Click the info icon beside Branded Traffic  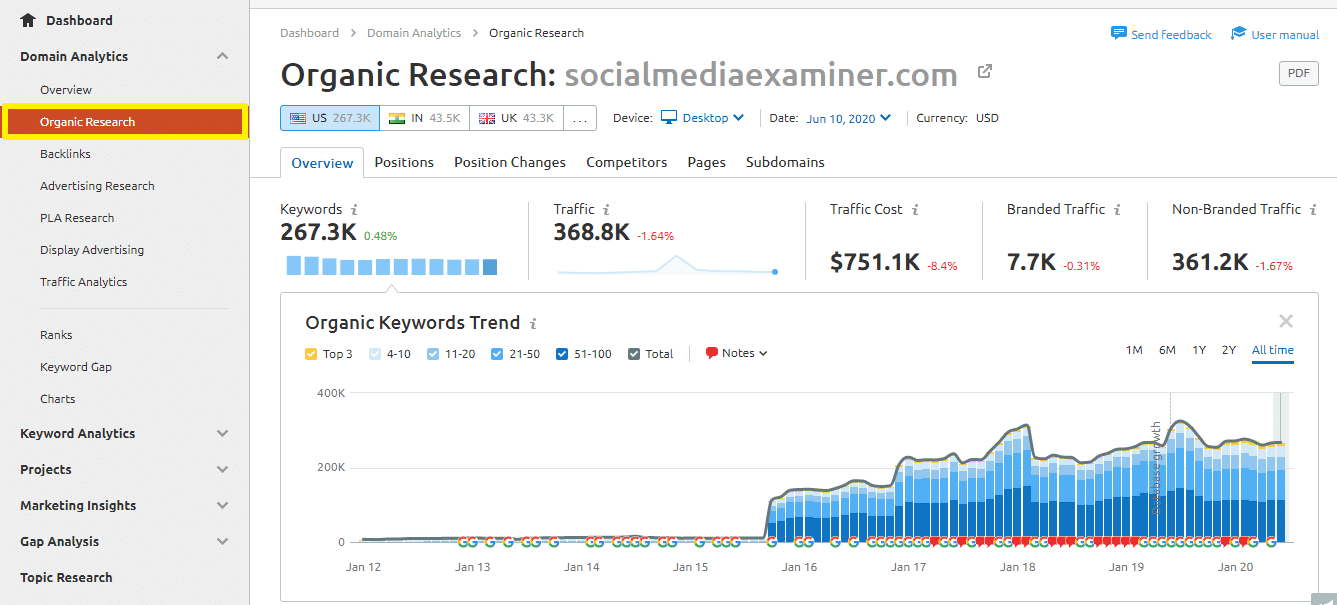(x=1117, y=210)
